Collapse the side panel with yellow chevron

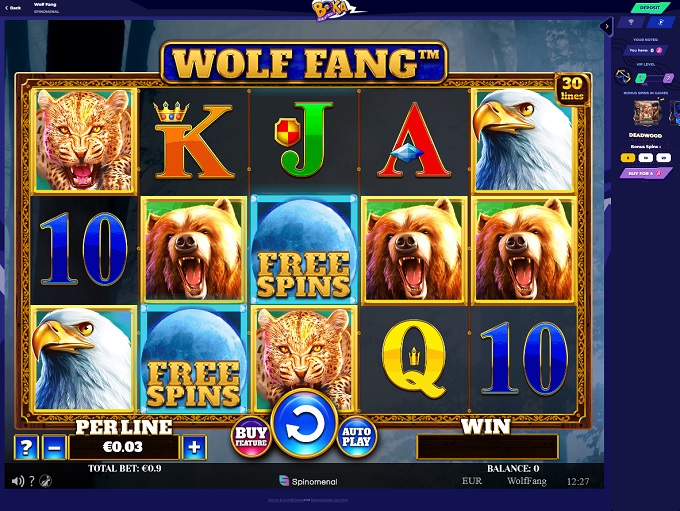coord(606,26)
